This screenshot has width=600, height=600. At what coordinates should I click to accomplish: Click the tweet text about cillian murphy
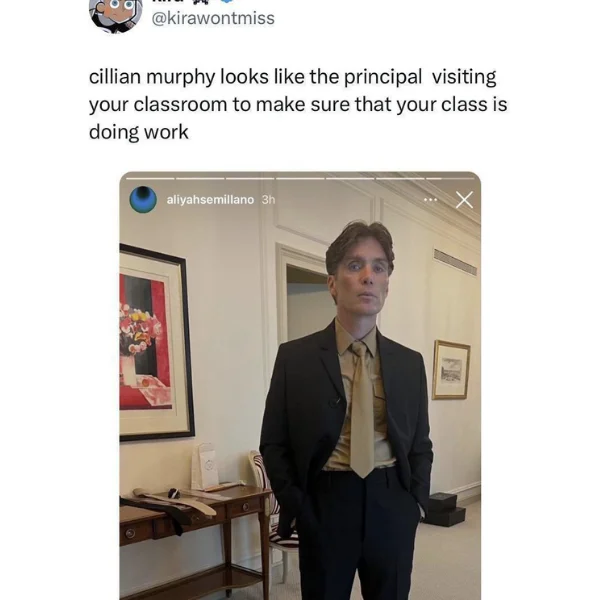pos(298,104)
